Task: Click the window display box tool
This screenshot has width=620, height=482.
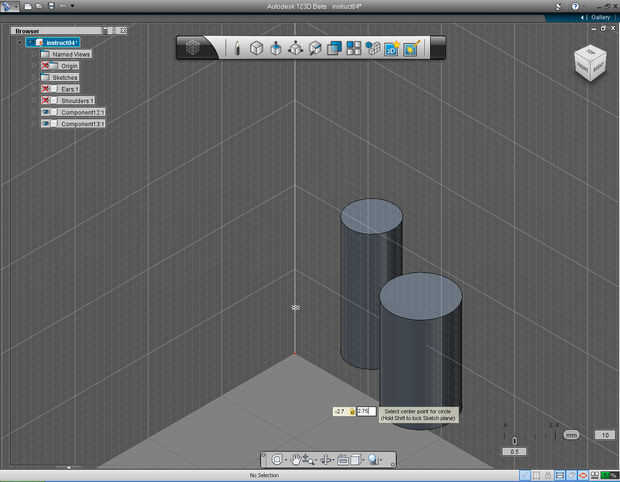Action: (x=355, y=460)
